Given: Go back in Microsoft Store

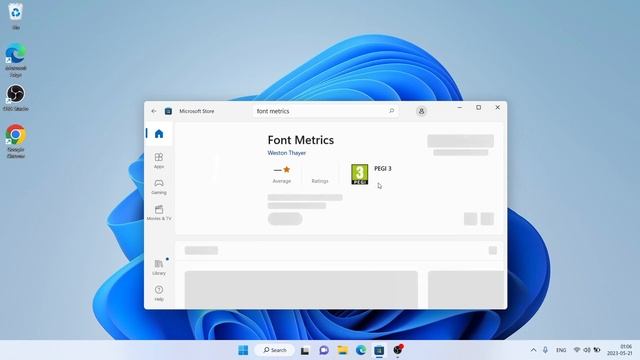Looking at the screenshot, I should (154, 111).
